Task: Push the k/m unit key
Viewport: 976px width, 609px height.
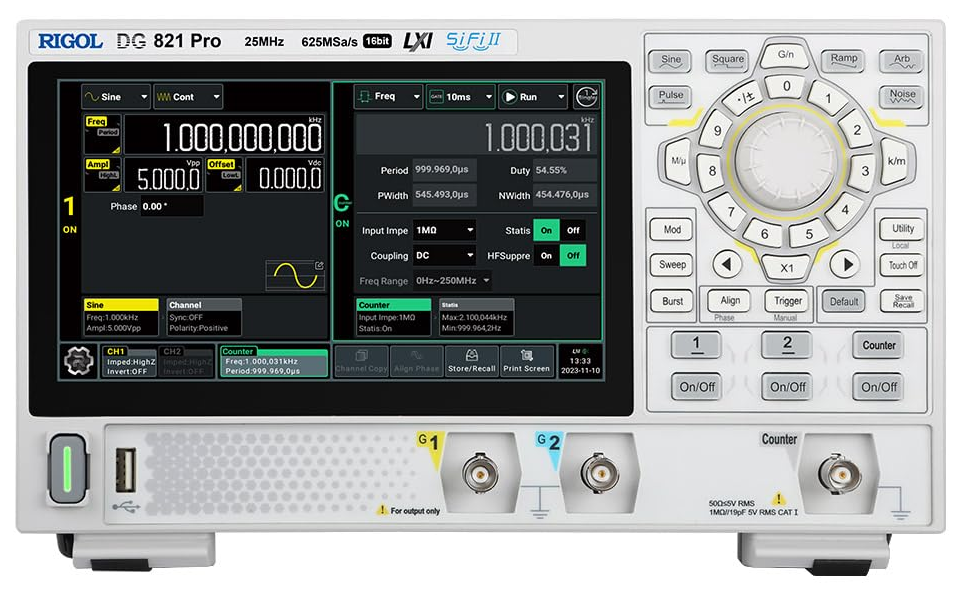Action: point(896,161)
